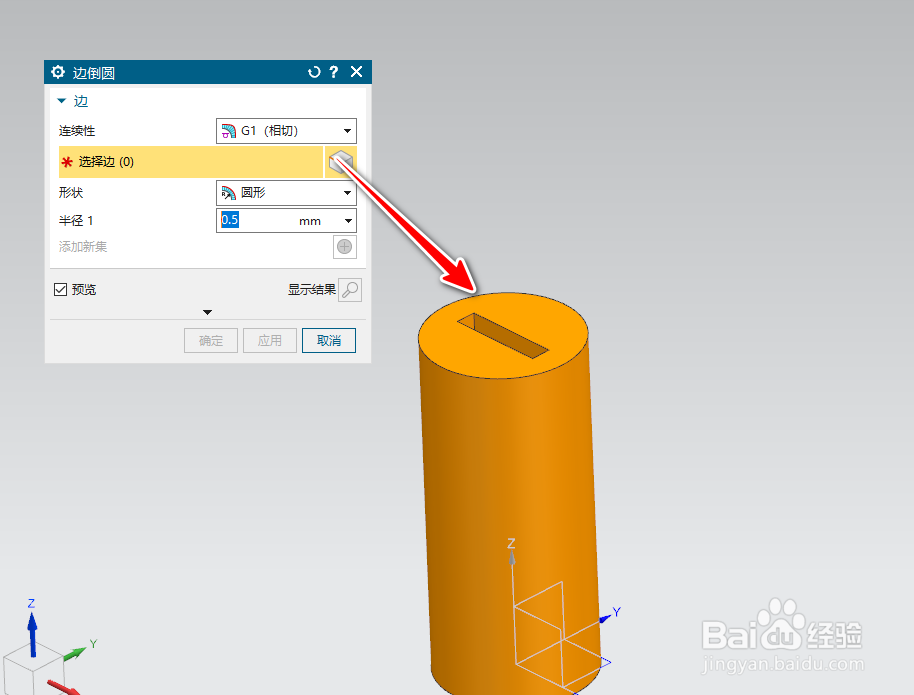This screenshot has height=695, width=914.
Task: Open help for the 边倒圆 dialog
Action: [x=333, y=72]
